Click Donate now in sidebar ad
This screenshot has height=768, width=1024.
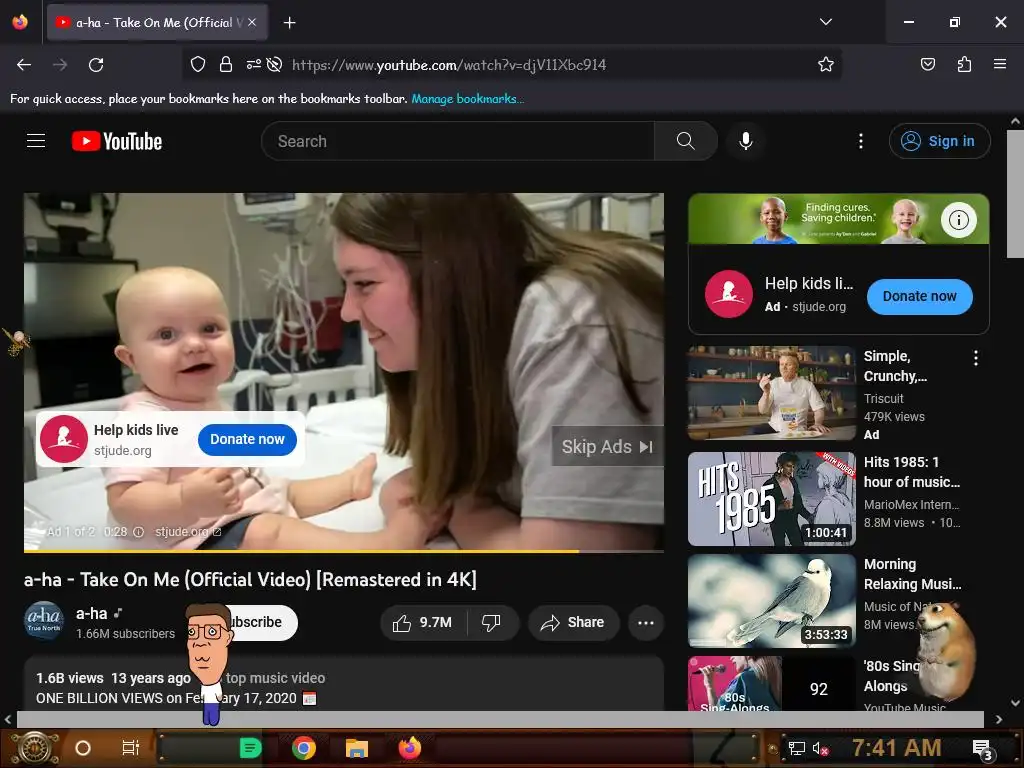click(x=920, y=296)
